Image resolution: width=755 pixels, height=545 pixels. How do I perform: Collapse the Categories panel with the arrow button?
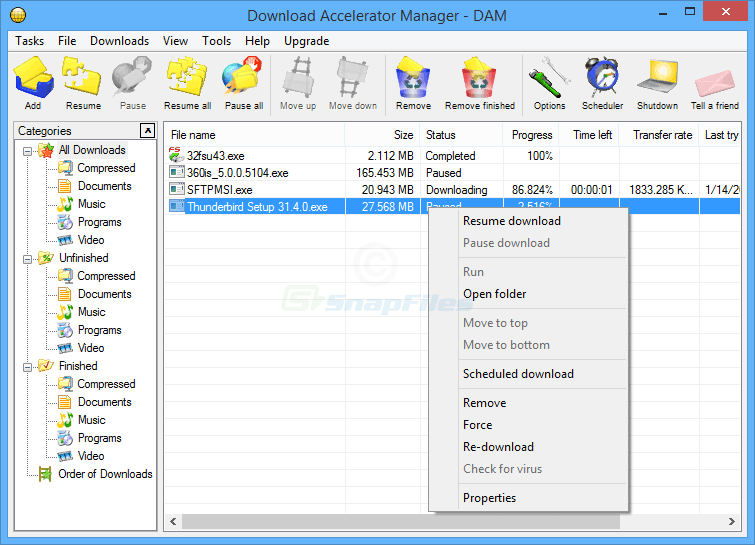pos(147,130)
